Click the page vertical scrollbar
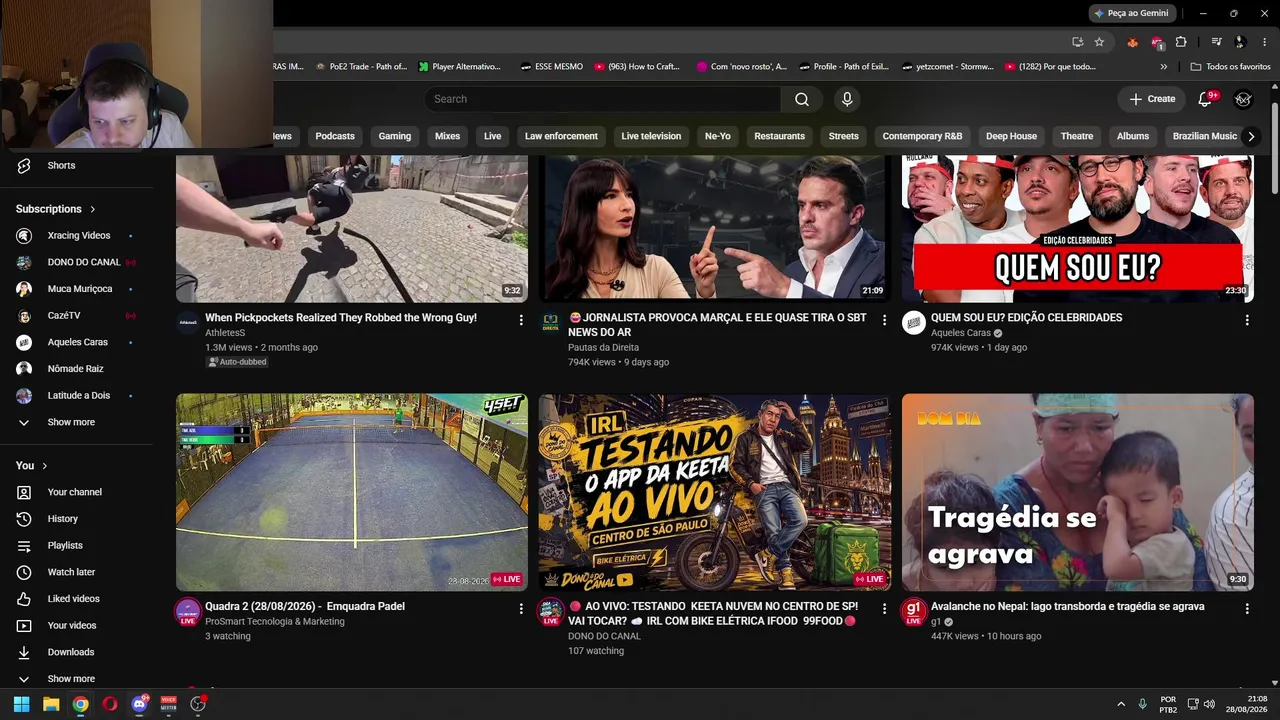Image resolution: width=1280 pixels, height=720 pixels. [1274, 150]
